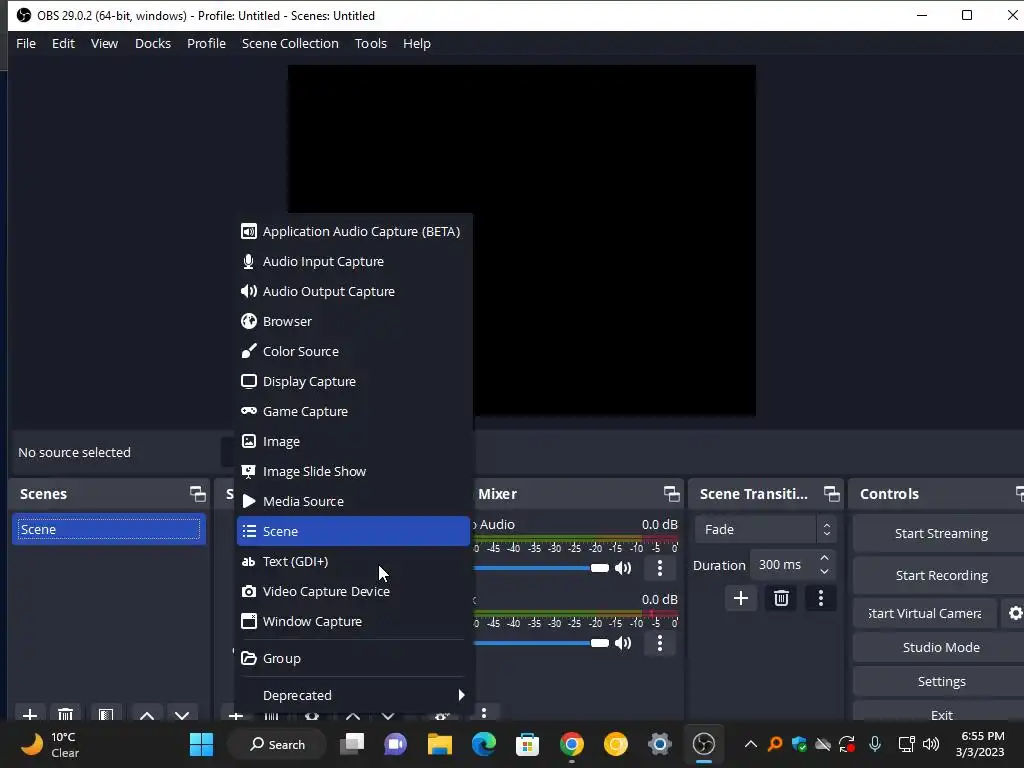Add a Text (GDI+) source
Viewport: 1024px width, 768px height.
click(x=353, y=562)
